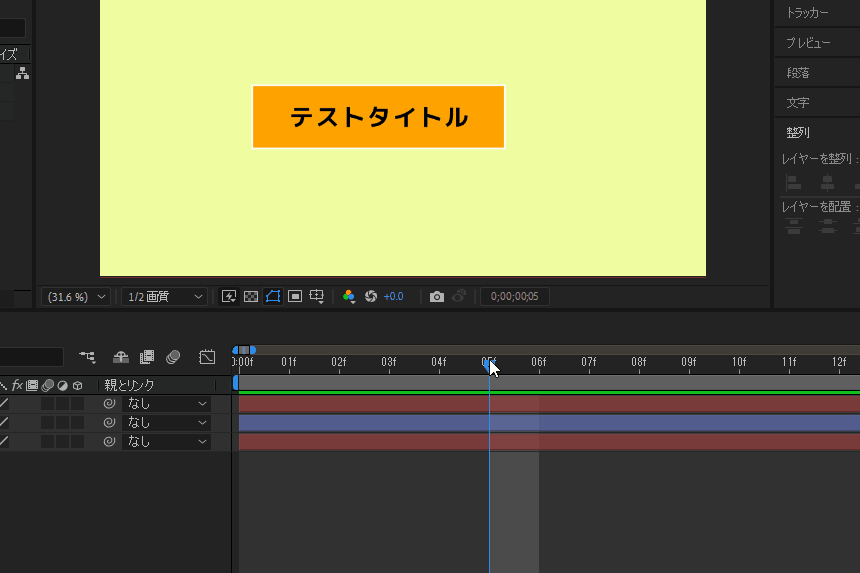Click the reset exposure aperture icon

tap(371, 297)
